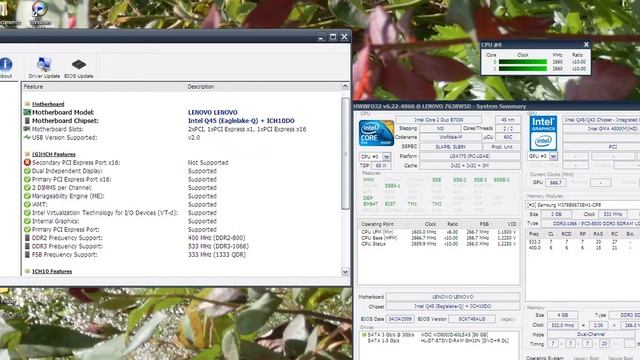Click the green check beside 2 DIMMS per Channel
Viewport: 640px width, 360px height.
27,188
